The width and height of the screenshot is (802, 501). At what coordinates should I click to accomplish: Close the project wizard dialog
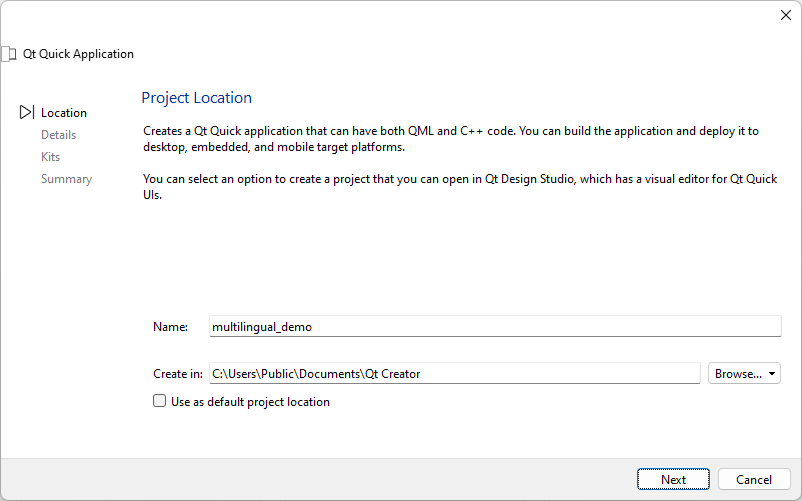click(x=785, y=15)
